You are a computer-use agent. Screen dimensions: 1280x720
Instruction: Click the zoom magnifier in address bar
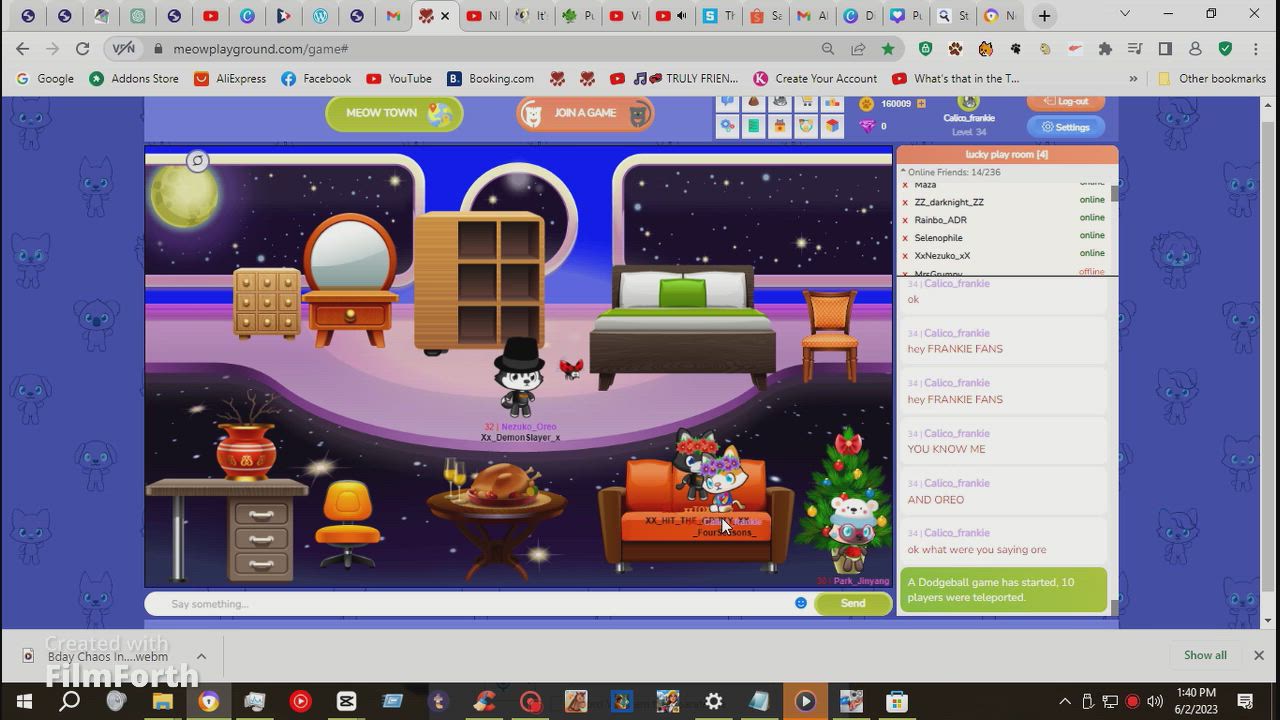[828, 49]
